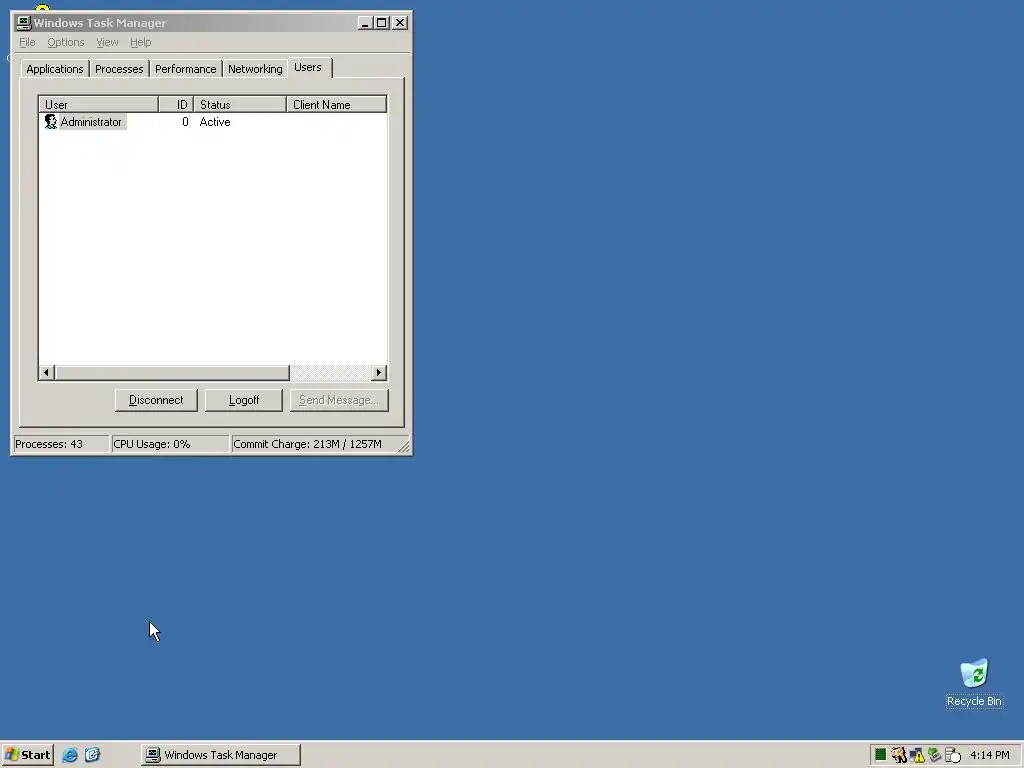Viewport: 1024px width, 768px height.
Task: Click the session ID value 0
Action: pos(185,122)
